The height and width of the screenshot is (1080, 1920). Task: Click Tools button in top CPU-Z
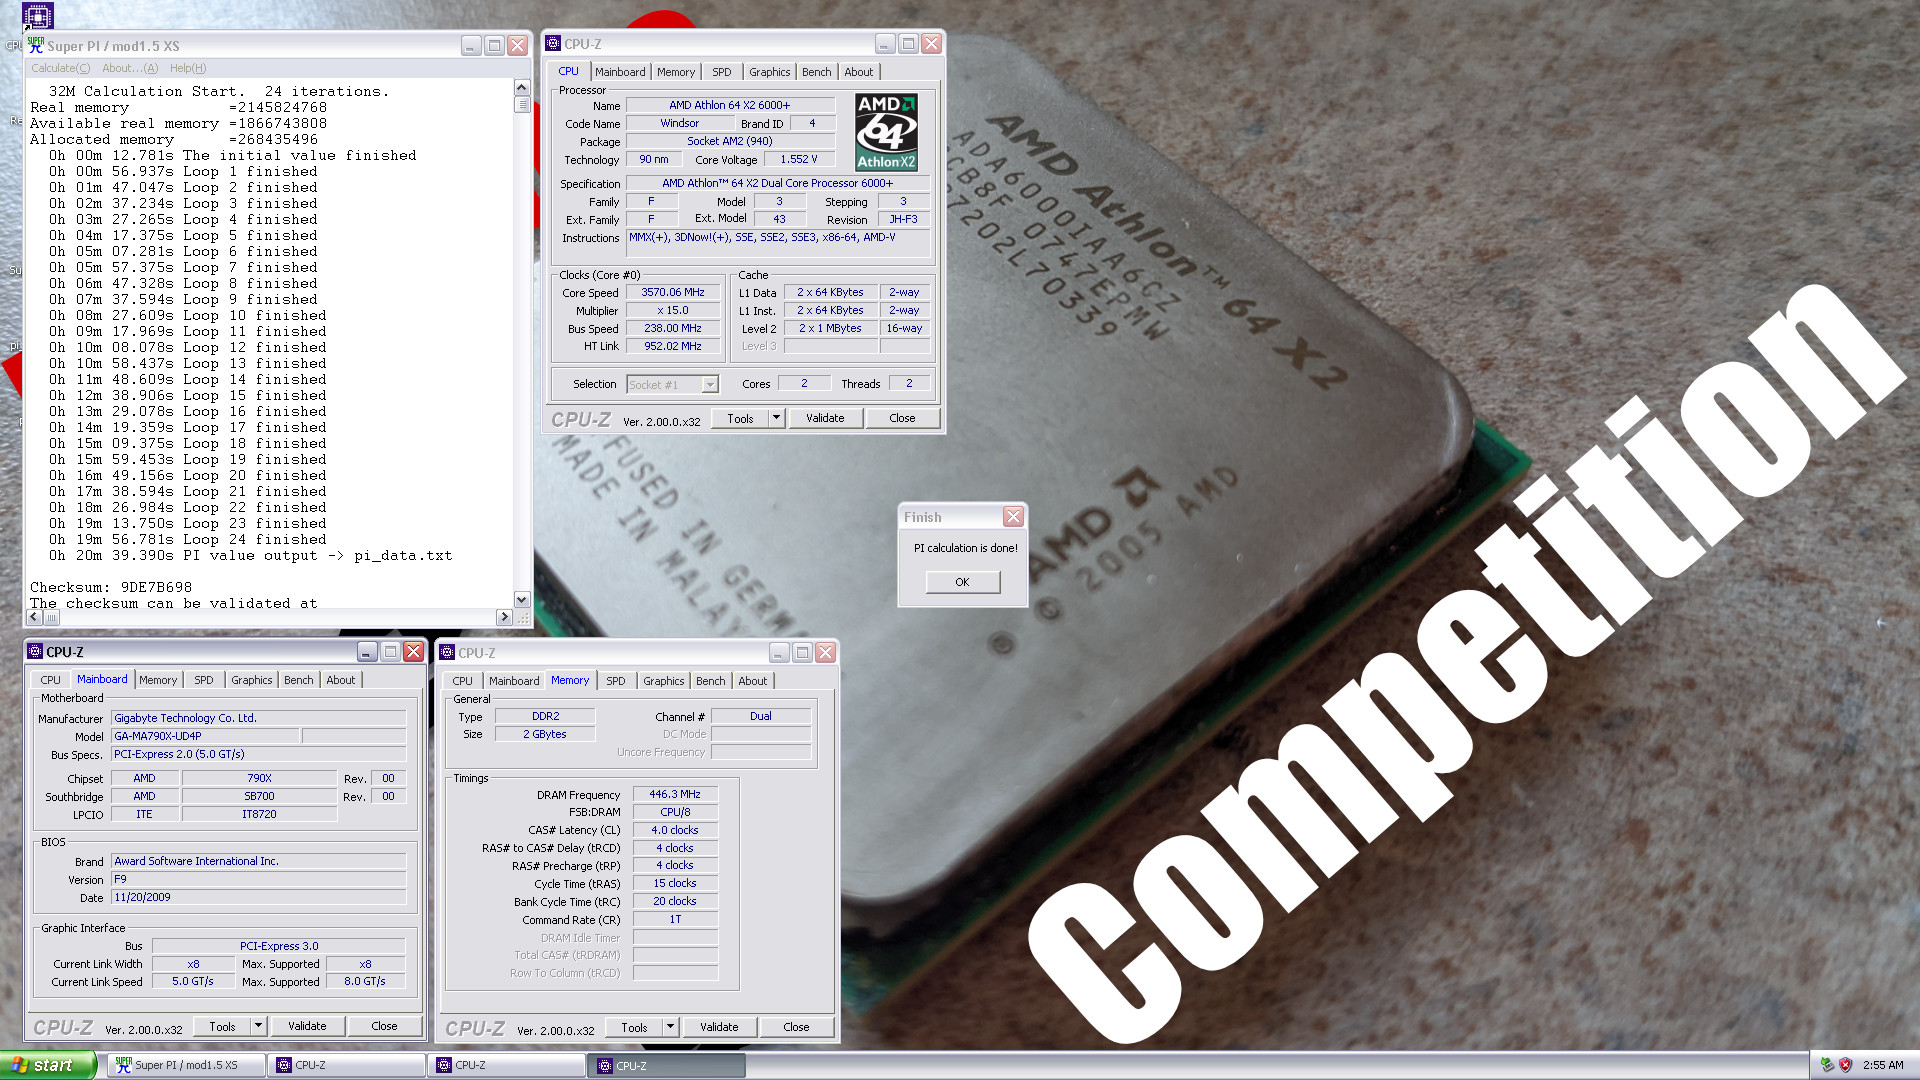(740, 418)
